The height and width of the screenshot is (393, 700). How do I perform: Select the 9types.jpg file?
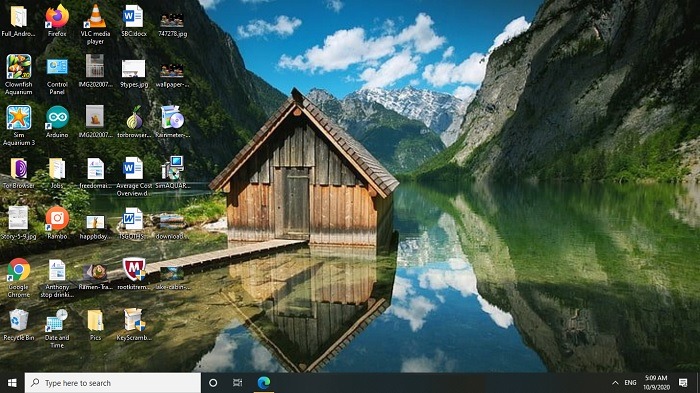[x=133, y=73]
